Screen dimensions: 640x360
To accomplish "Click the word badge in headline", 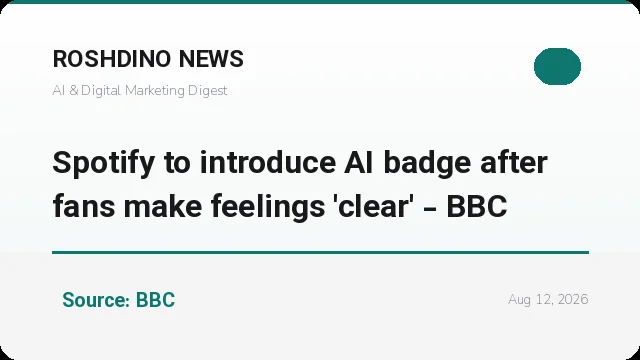I will pos(427,164).
